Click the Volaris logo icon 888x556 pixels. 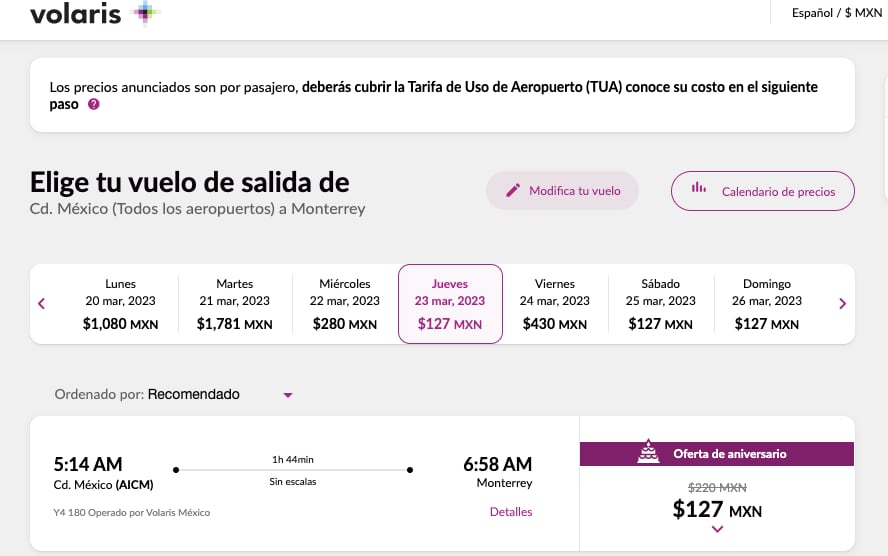point(146,13)
